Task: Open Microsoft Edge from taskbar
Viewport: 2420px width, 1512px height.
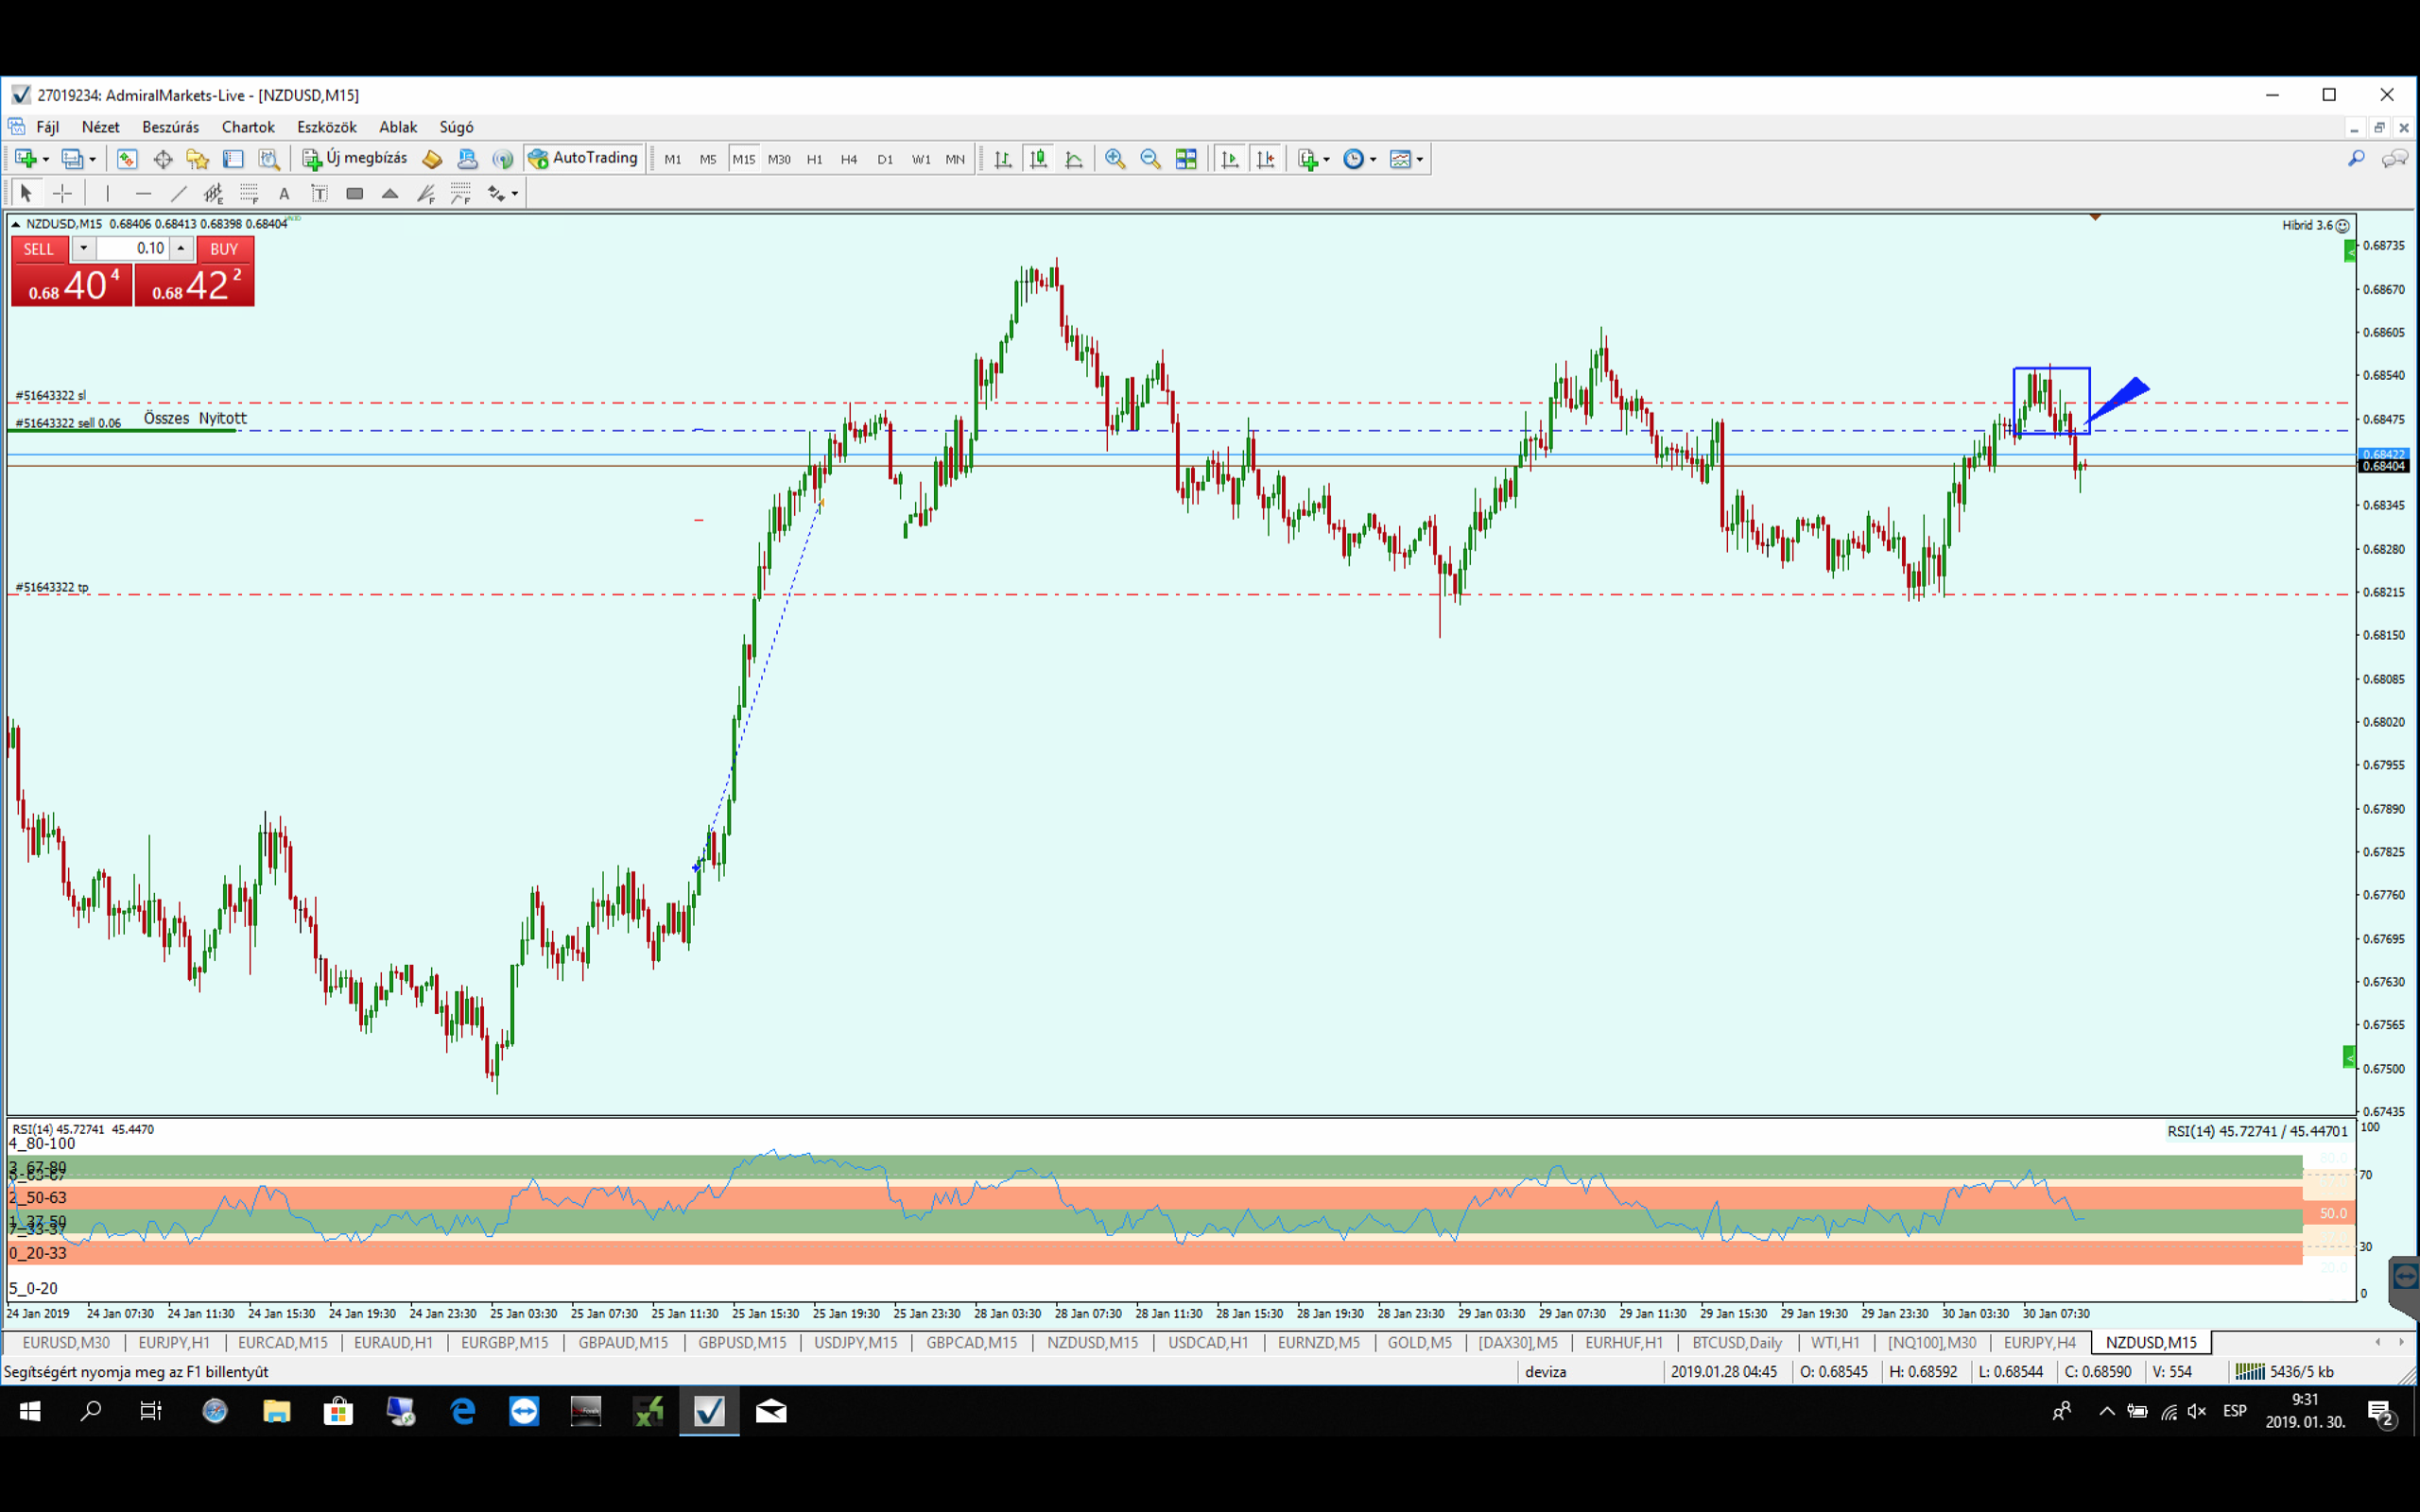Action: (x=462, y=1411)
